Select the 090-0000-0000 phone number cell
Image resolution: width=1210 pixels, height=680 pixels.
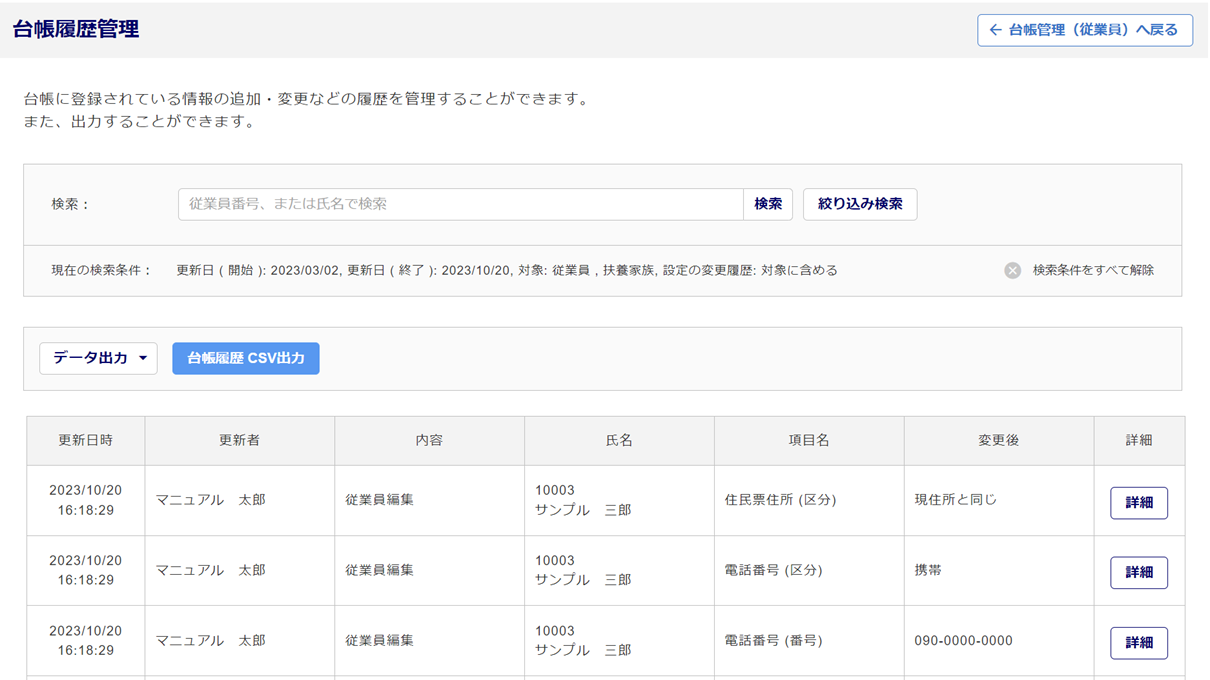click(963, 641)
